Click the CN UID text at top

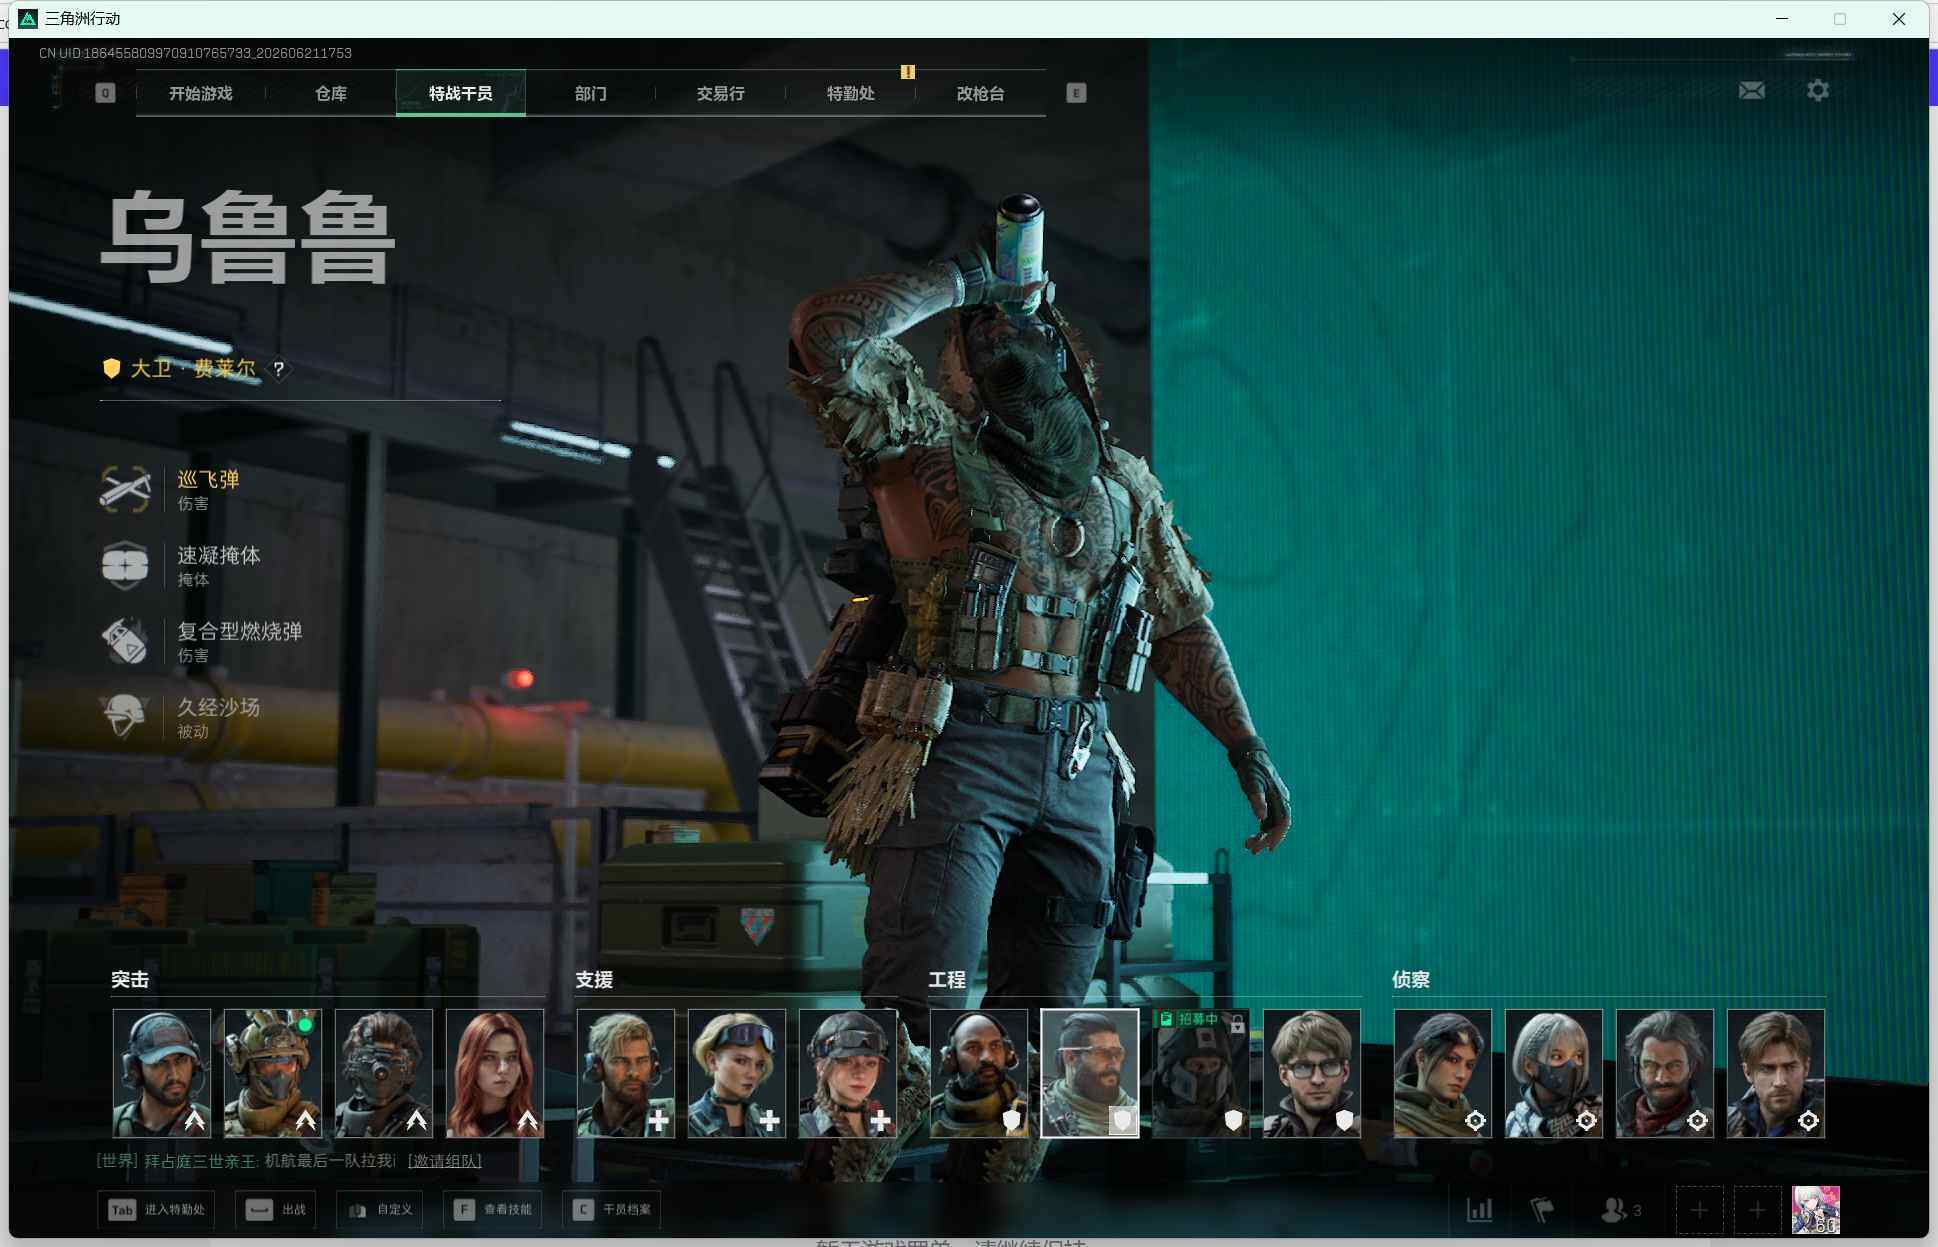coord(195,53)
